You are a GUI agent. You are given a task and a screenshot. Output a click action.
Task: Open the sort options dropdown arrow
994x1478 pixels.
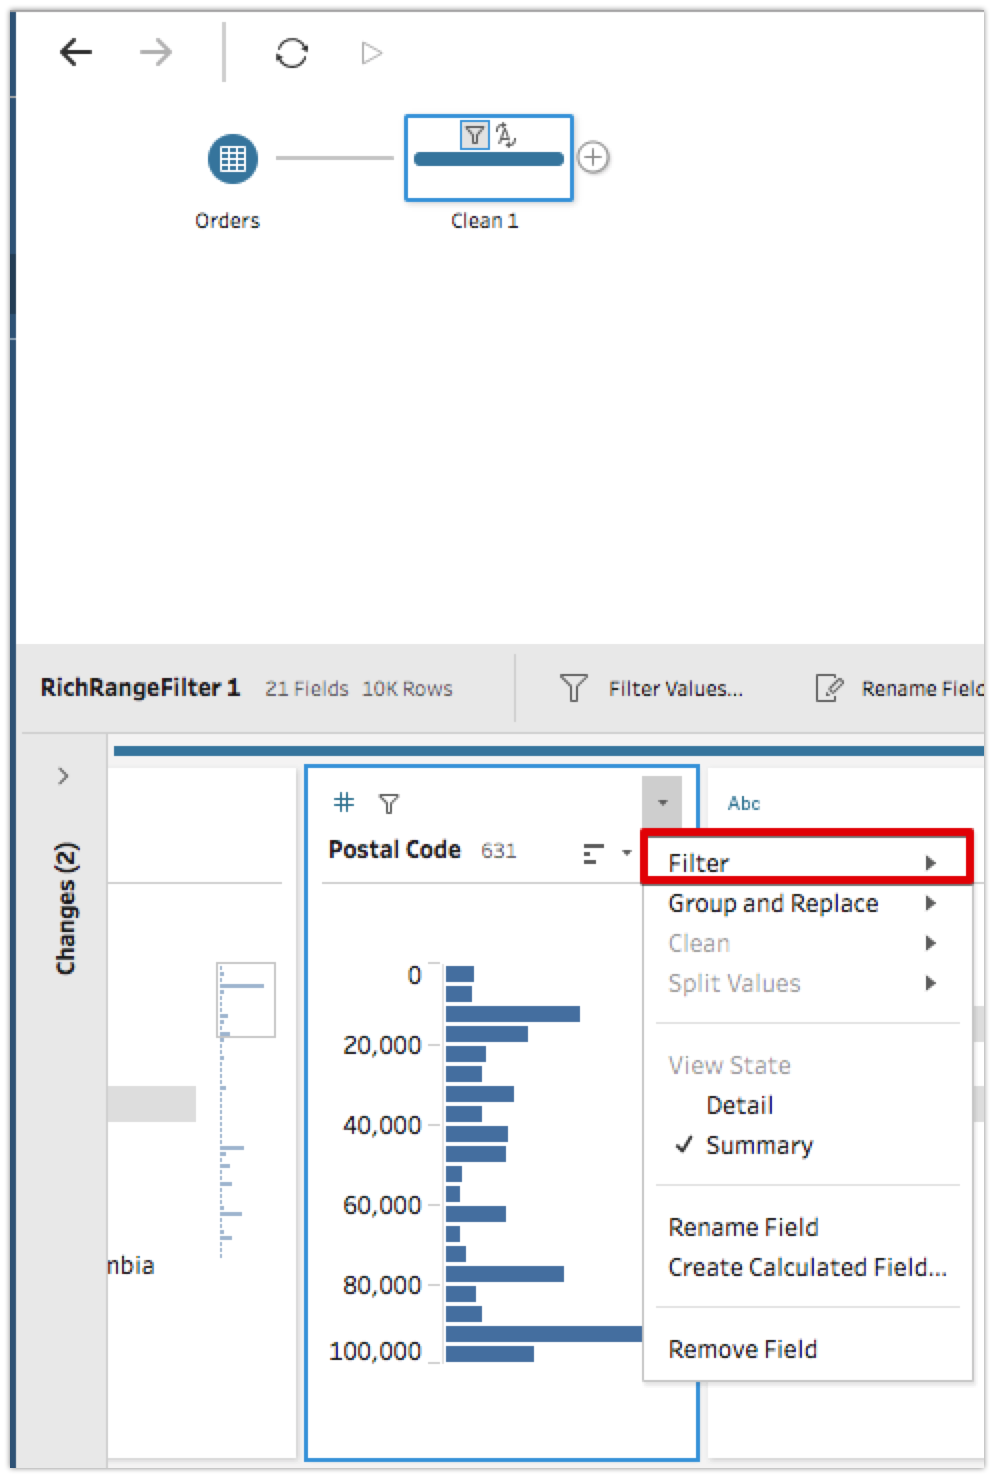[628, 853]
